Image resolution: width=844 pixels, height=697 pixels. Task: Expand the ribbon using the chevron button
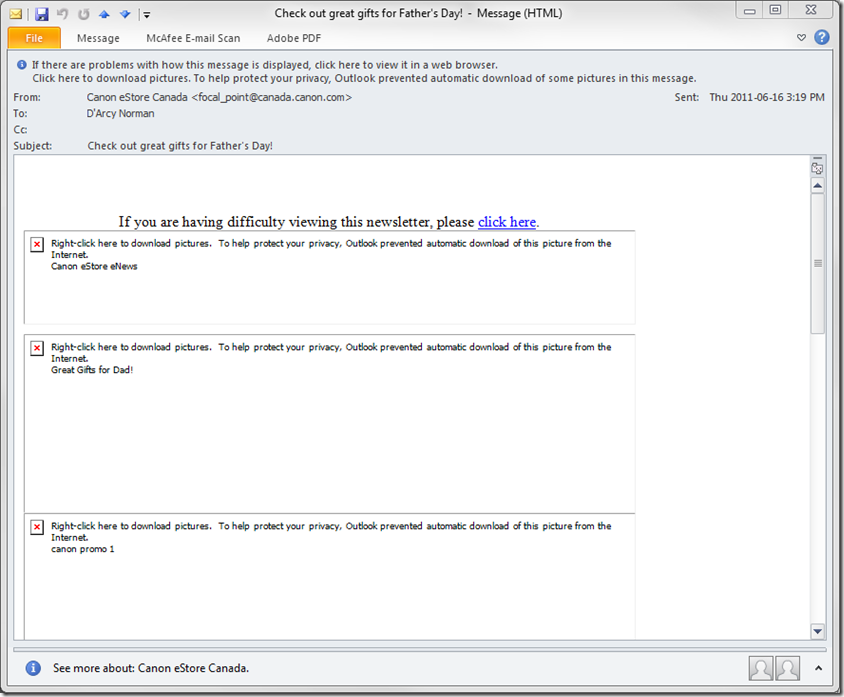(801, 38)
